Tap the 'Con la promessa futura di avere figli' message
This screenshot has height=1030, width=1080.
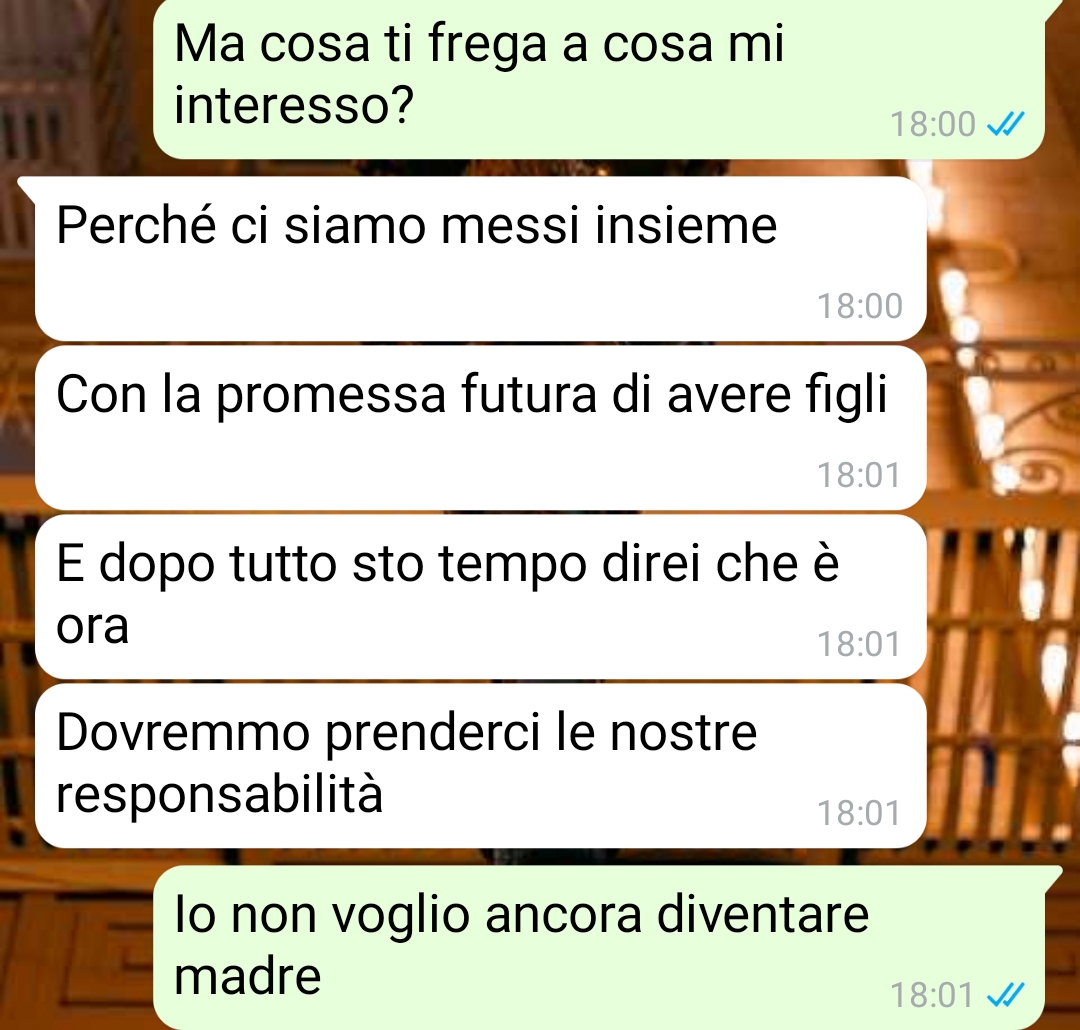480,429
